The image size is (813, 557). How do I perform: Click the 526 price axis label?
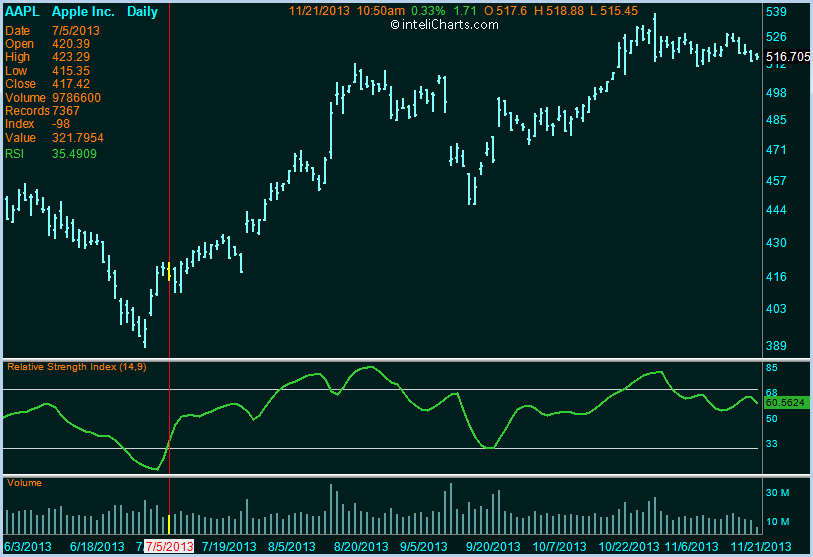coord(776,37)
